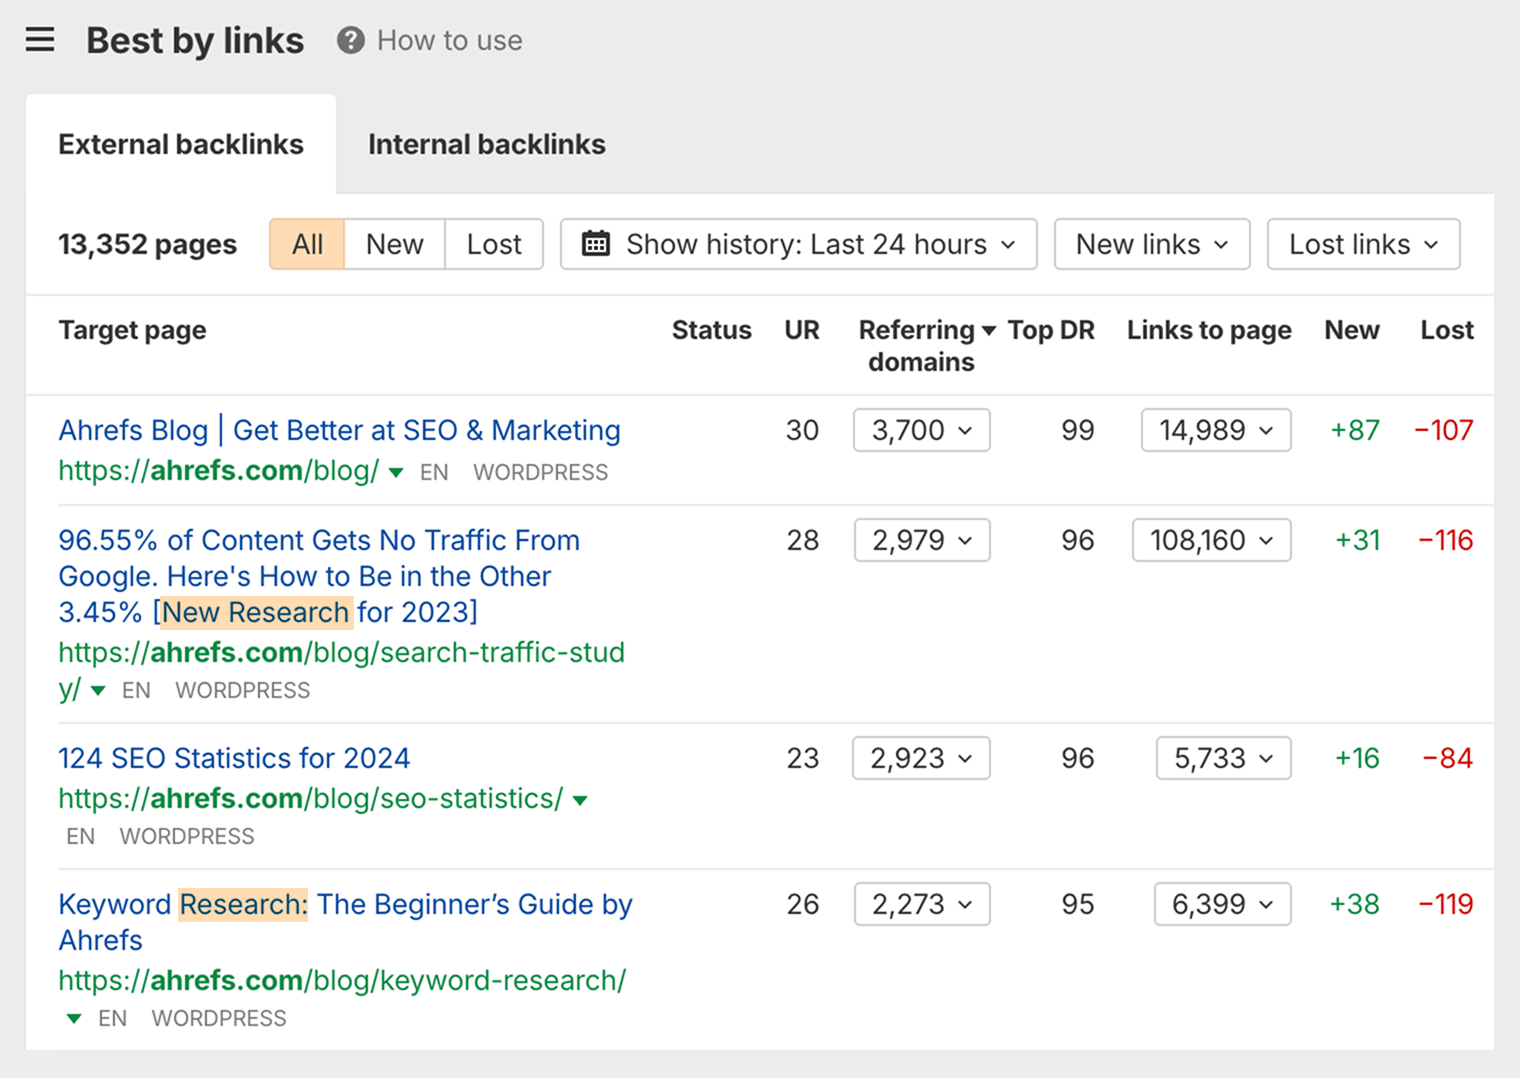Open the hamburger navigation menu
Screen dimensions: 1520x1078
40,39
